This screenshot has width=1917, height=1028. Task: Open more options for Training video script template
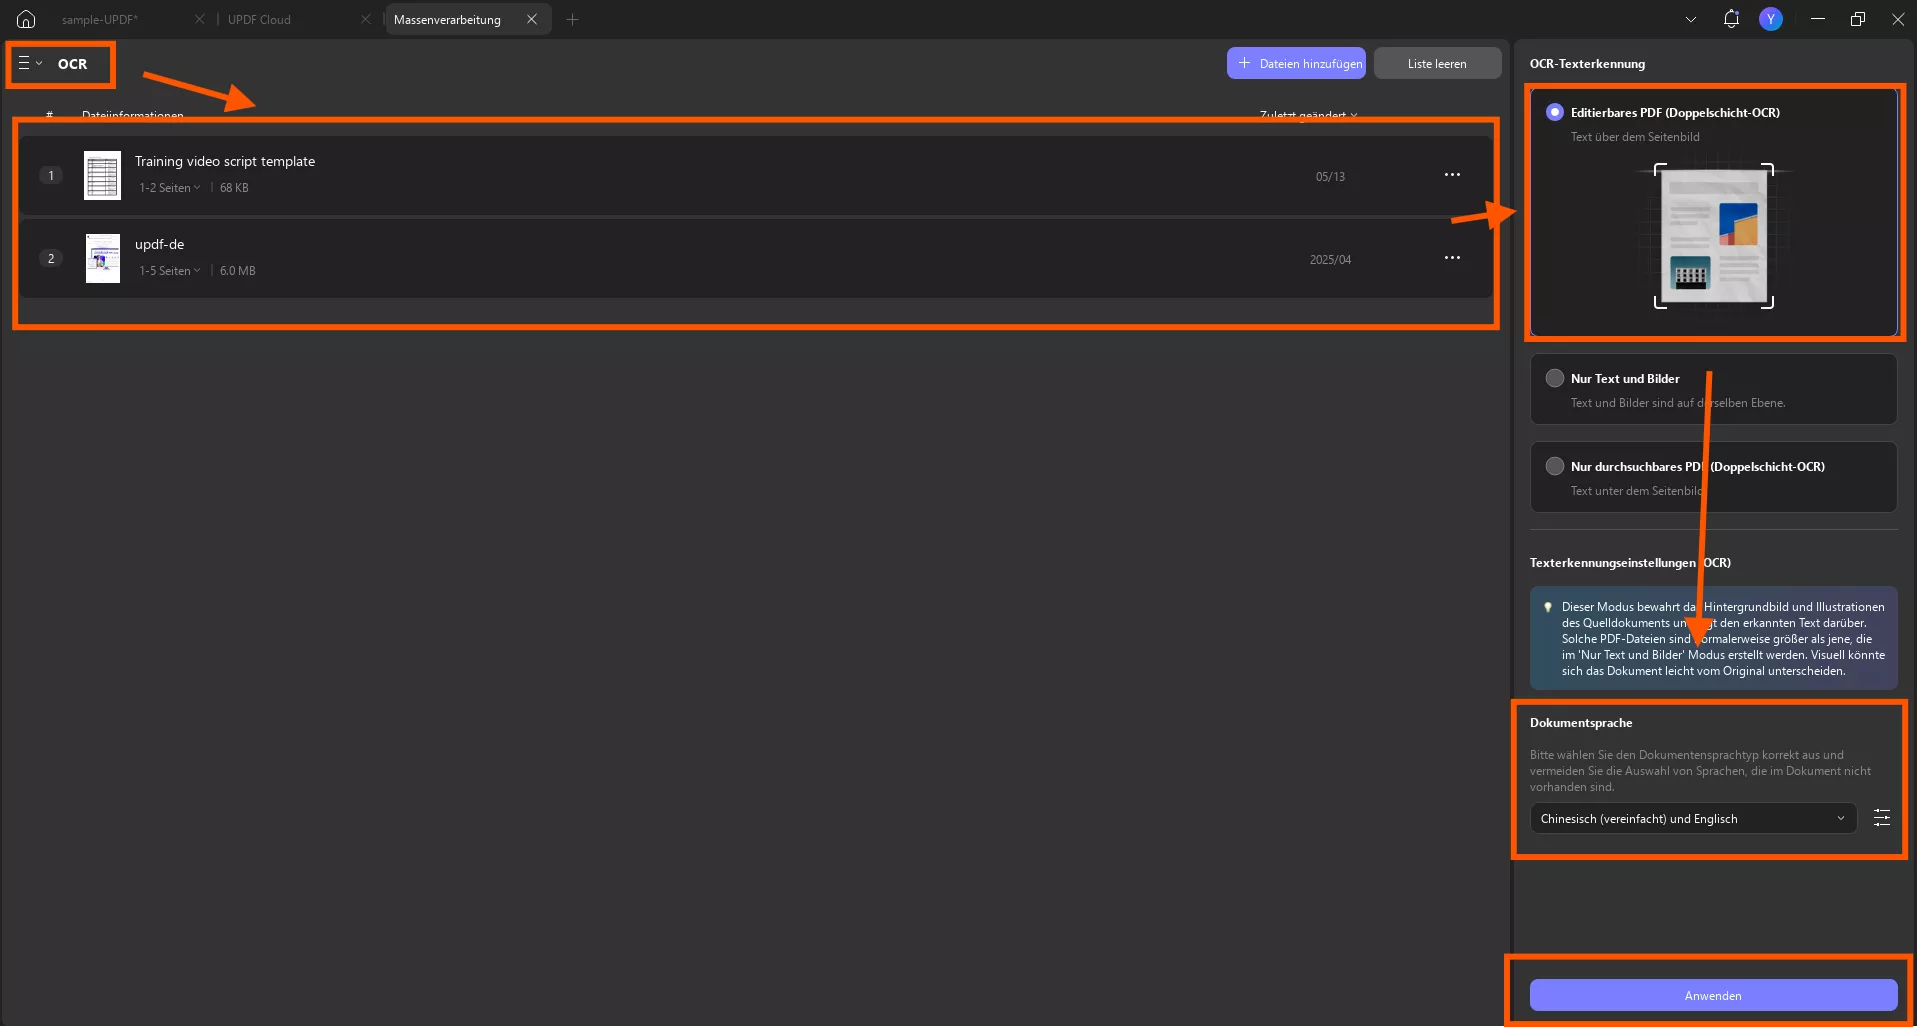pos(1452,175)
